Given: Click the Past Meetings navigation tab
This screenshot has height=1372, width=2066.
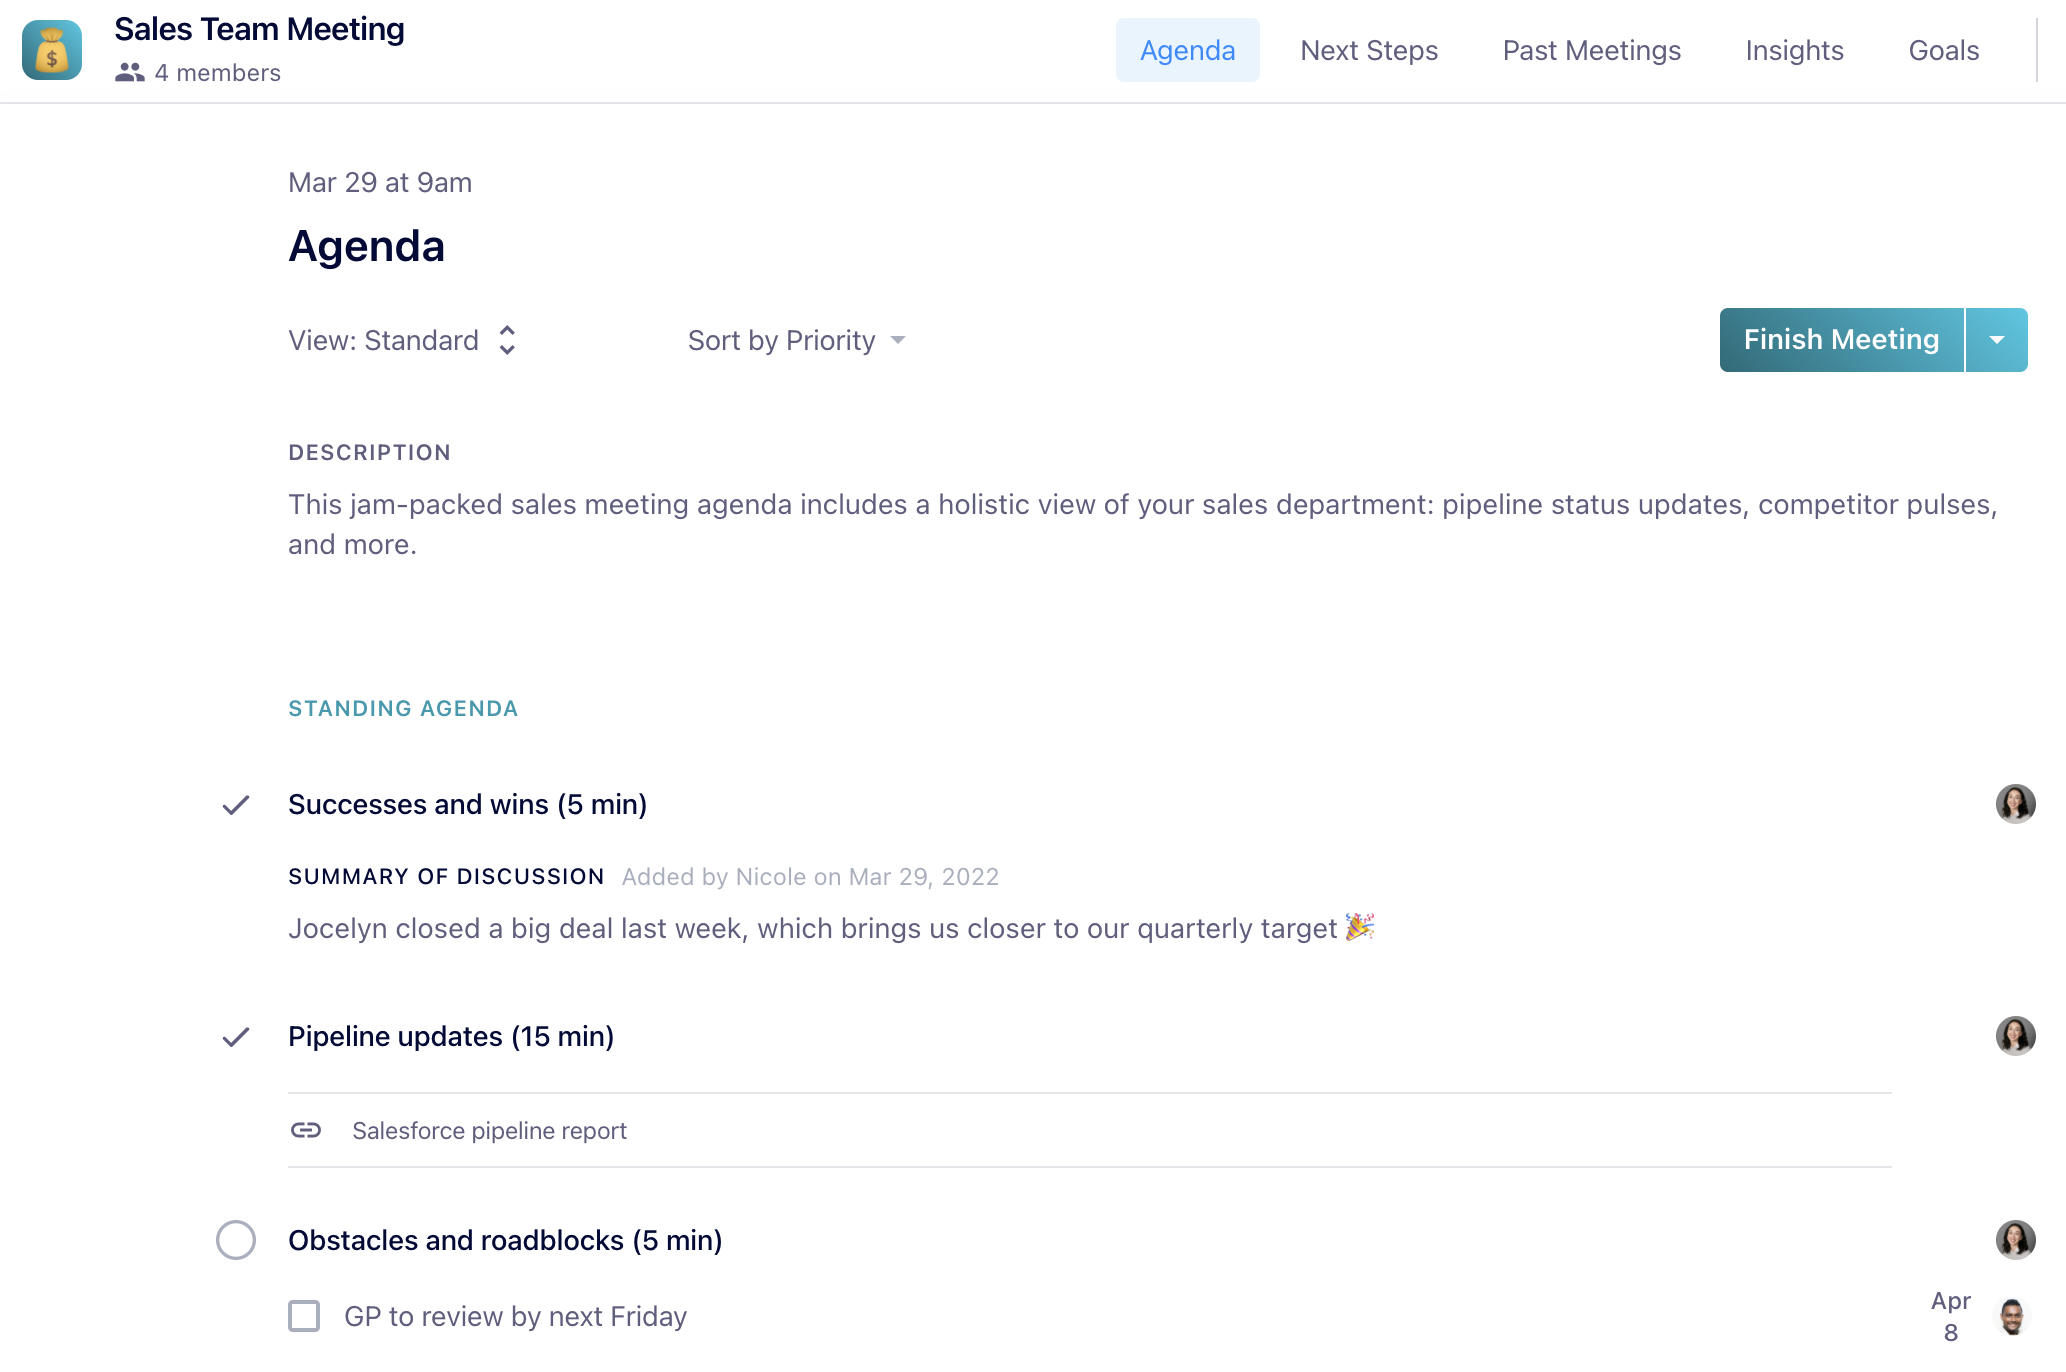Looking at the screenshot, I should [x=1591, y=51].
